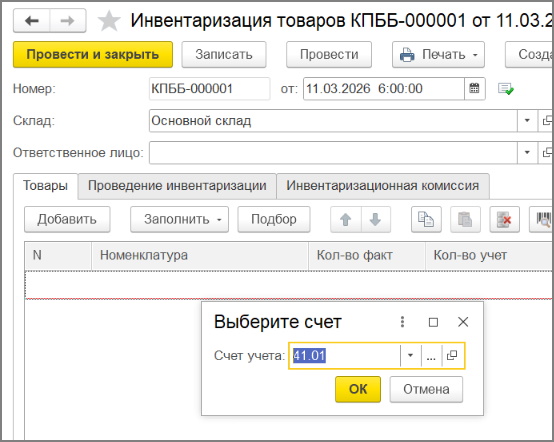554x442 pixels.
Task: Open the barcode search icon
Action: (x=542, y=219)
